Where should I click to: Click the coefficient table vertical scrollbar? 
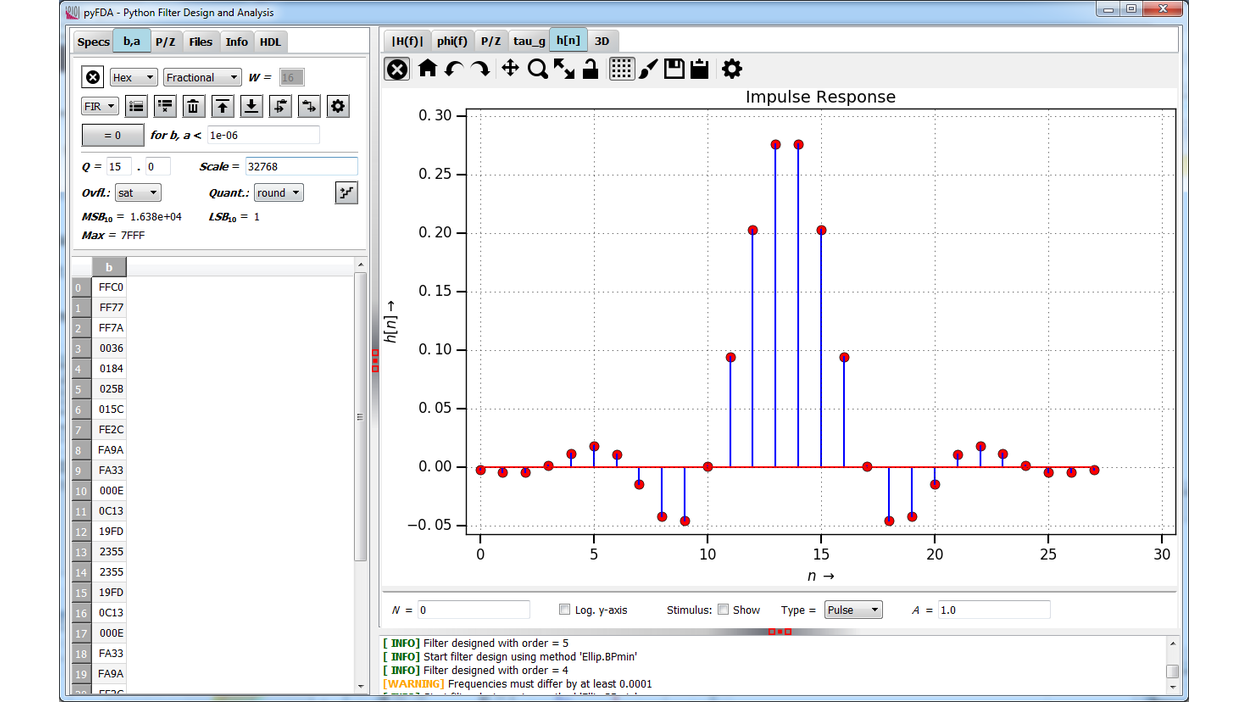tap(361, 416)
